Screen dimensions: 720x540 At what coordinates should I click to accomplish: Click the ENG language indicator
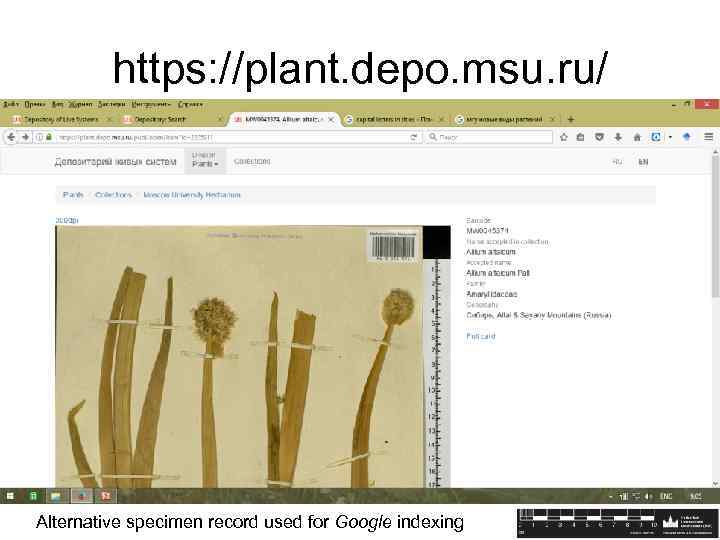[x=666, y=496]
